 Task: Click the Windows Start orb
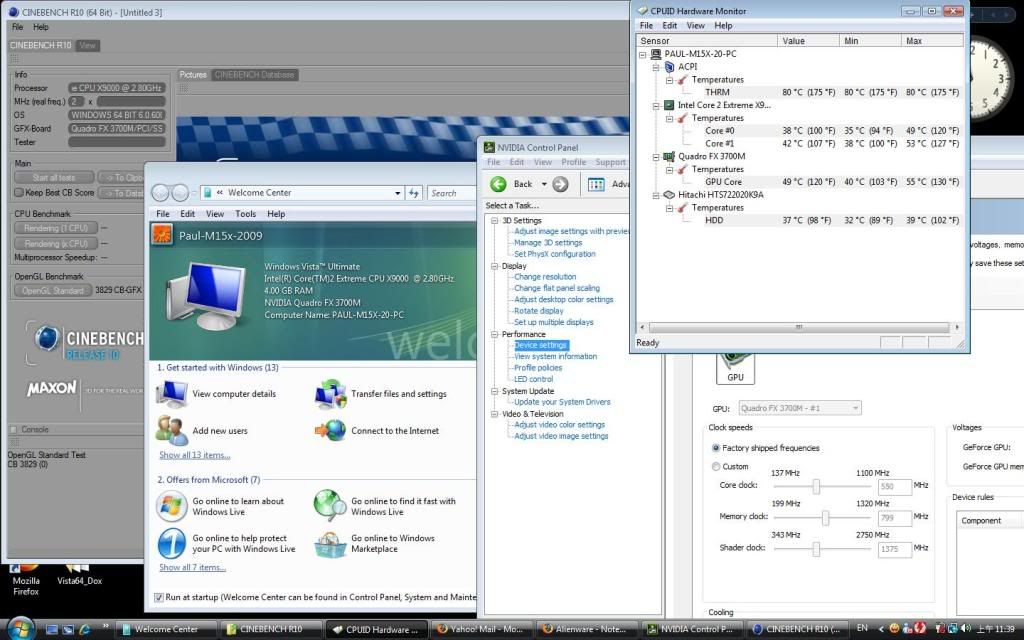point(19,628)
